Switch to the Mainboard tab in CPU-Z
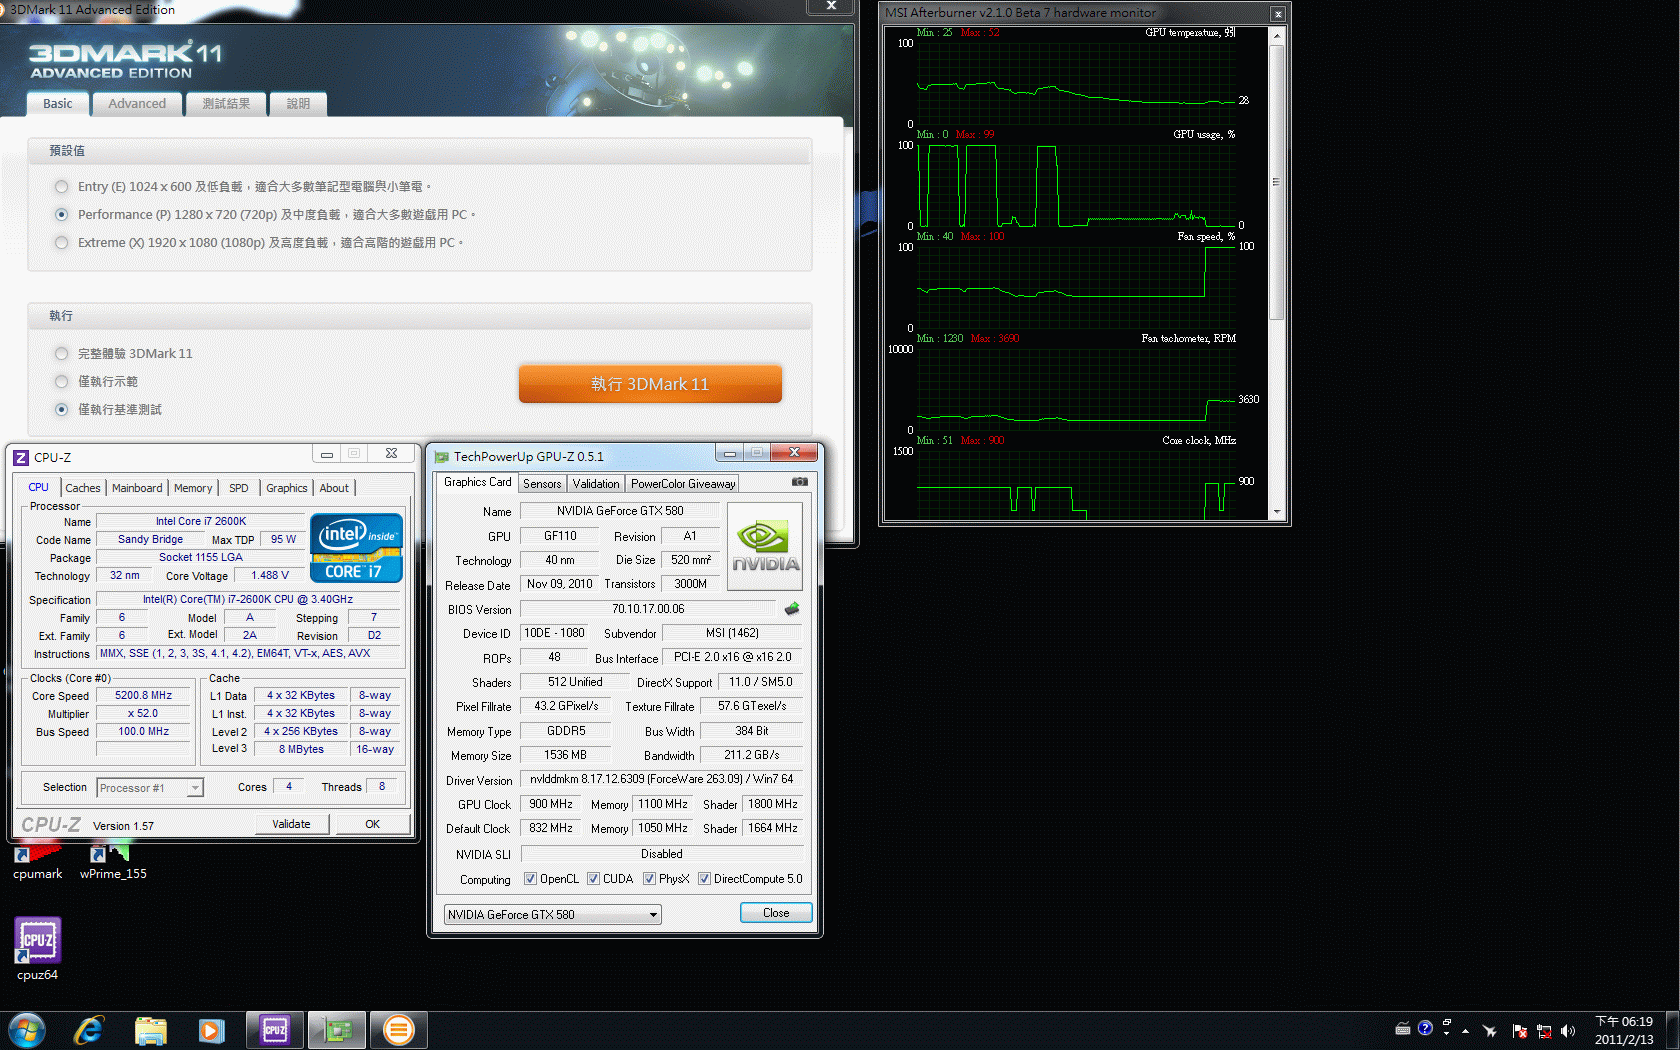Viewport: 1680px width, 1050px height. [x=137, y=488]
